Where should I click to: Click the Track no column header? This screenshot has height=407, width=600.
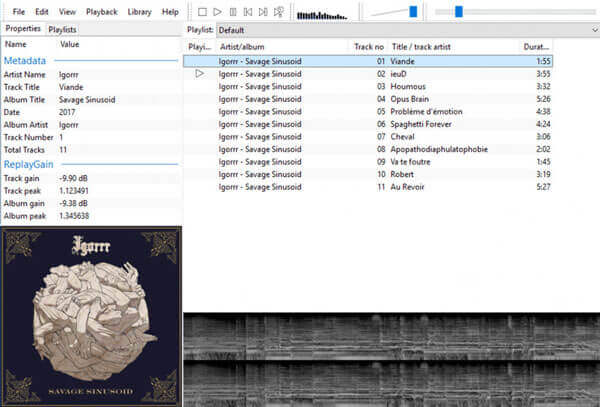click(369, 47)
